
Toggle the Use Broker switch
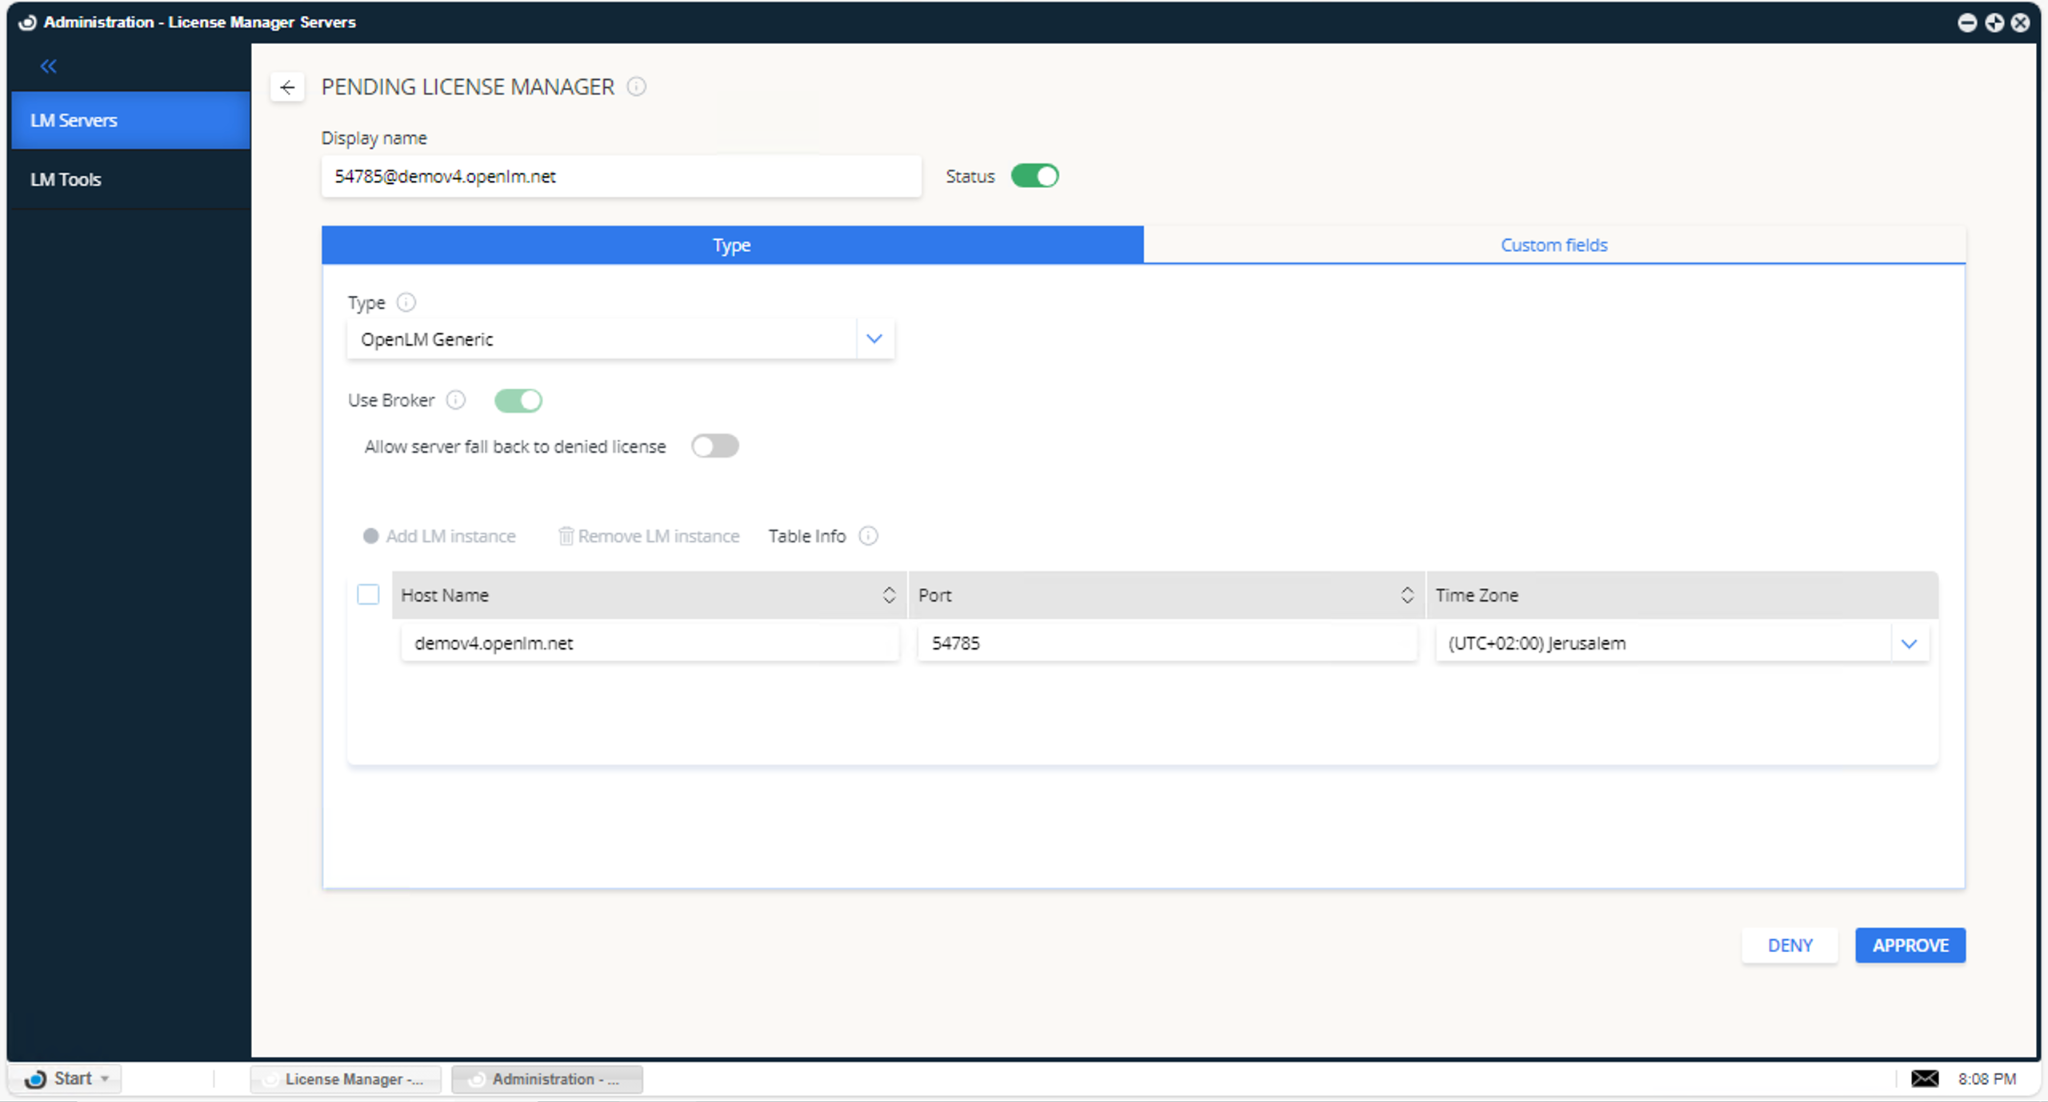(x=518, y=400)
